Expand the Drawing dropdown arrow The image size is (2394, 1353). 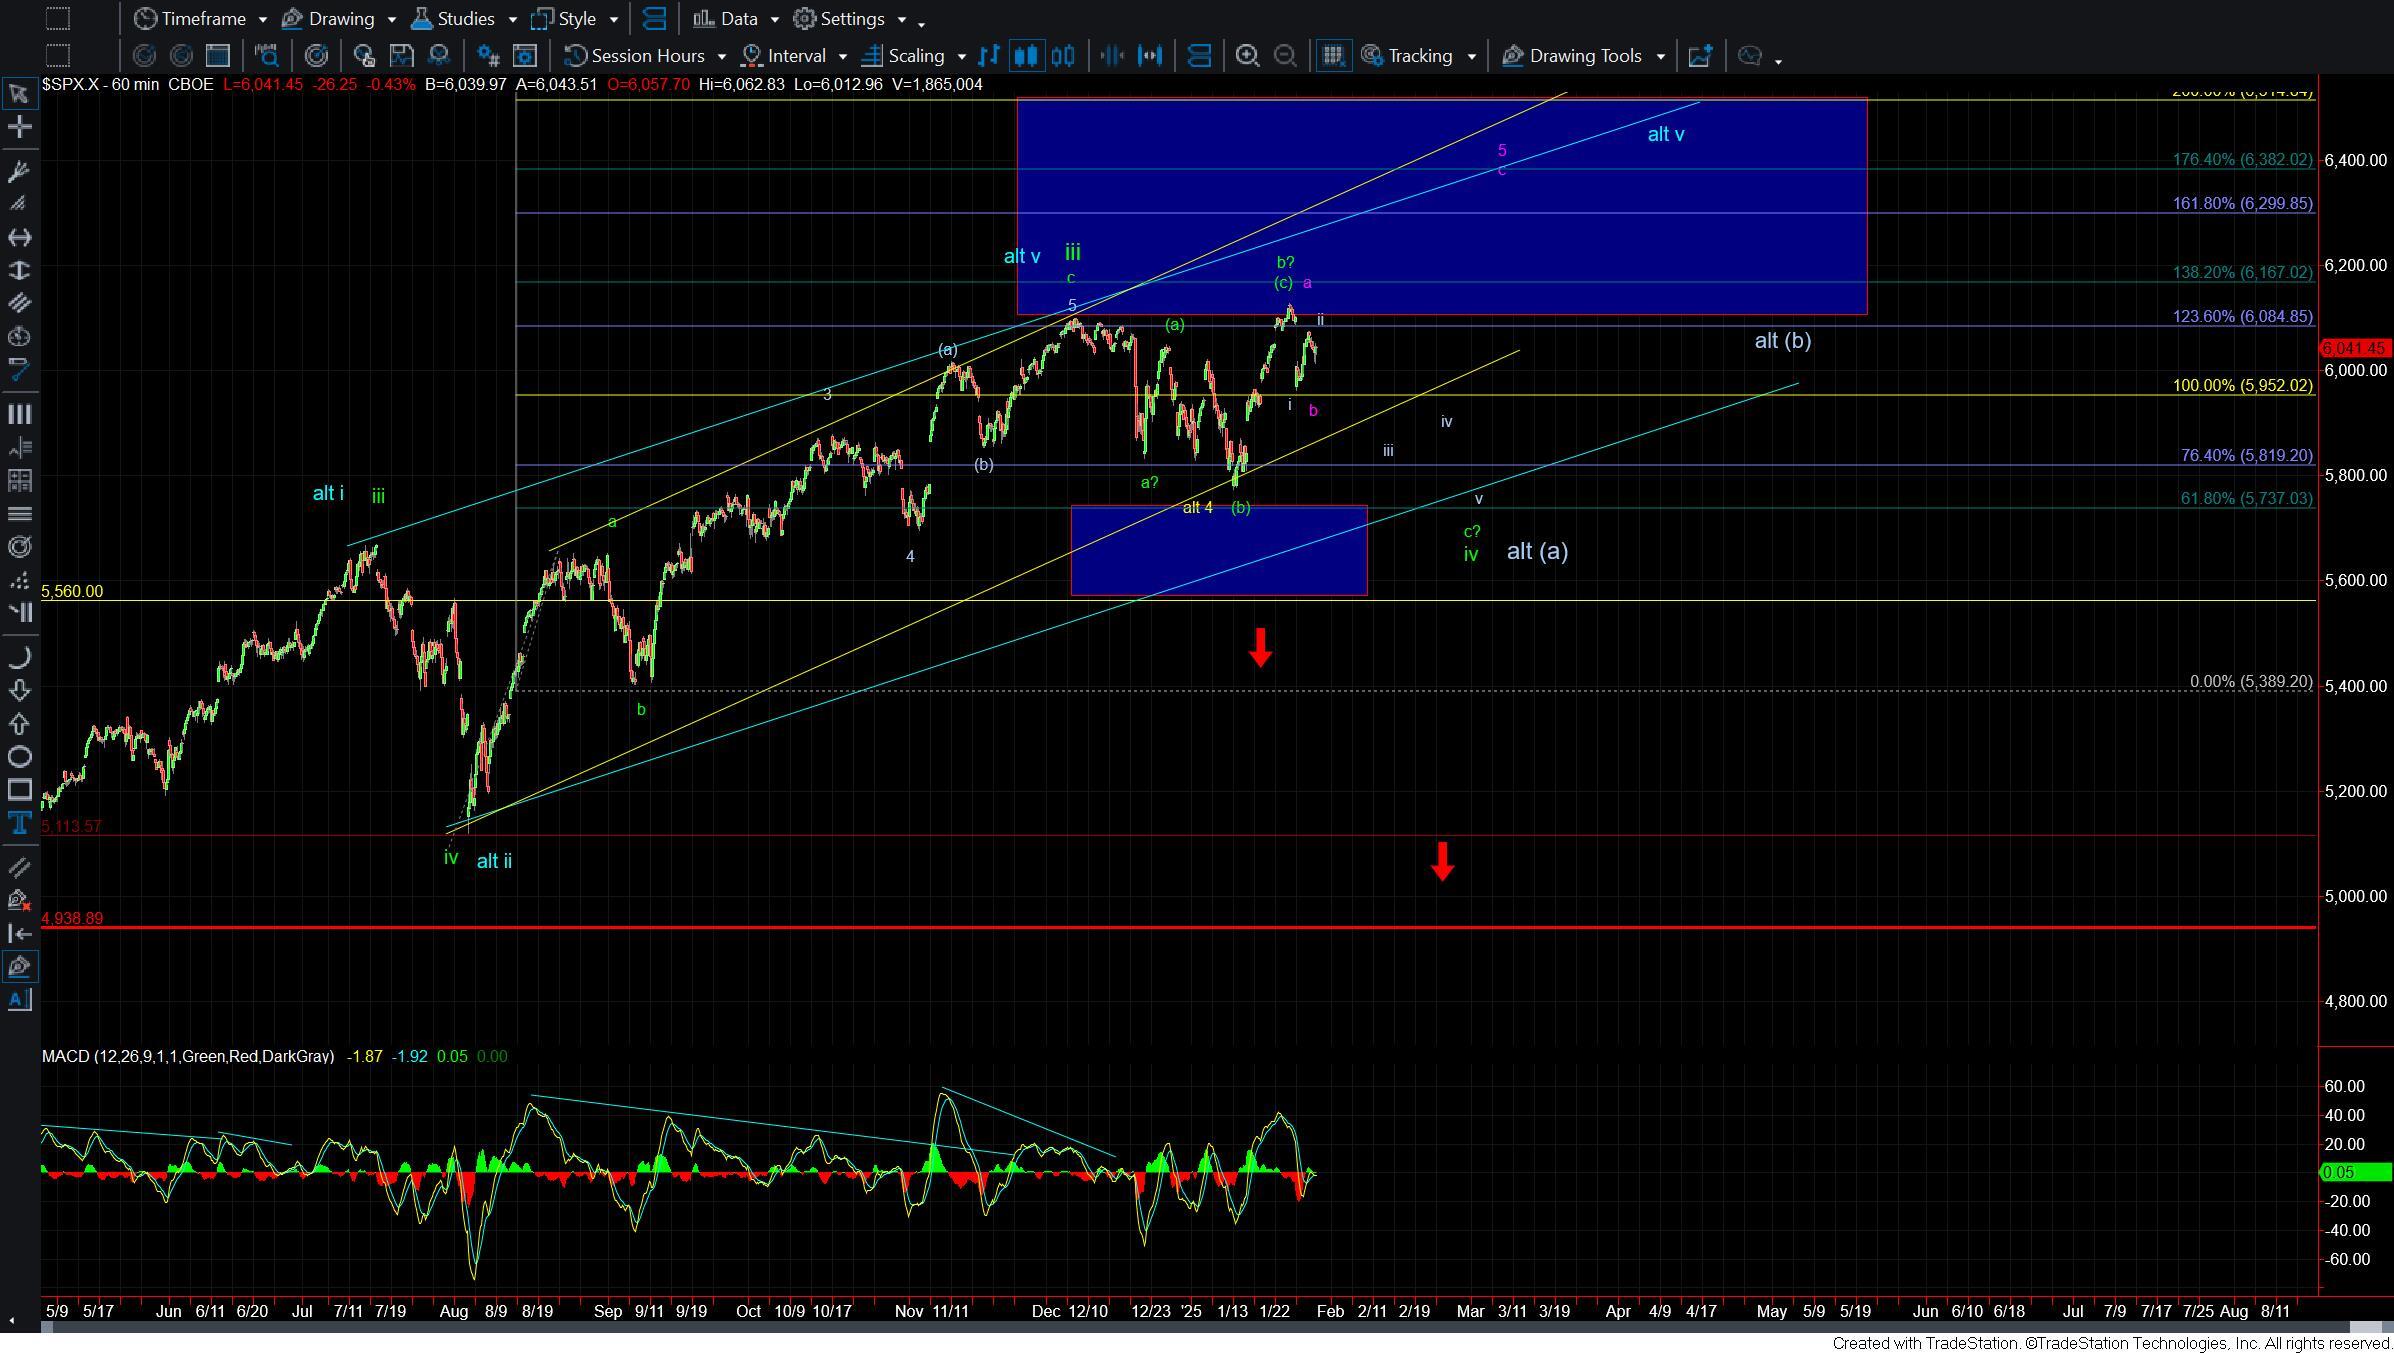click(x=392, y=19)
